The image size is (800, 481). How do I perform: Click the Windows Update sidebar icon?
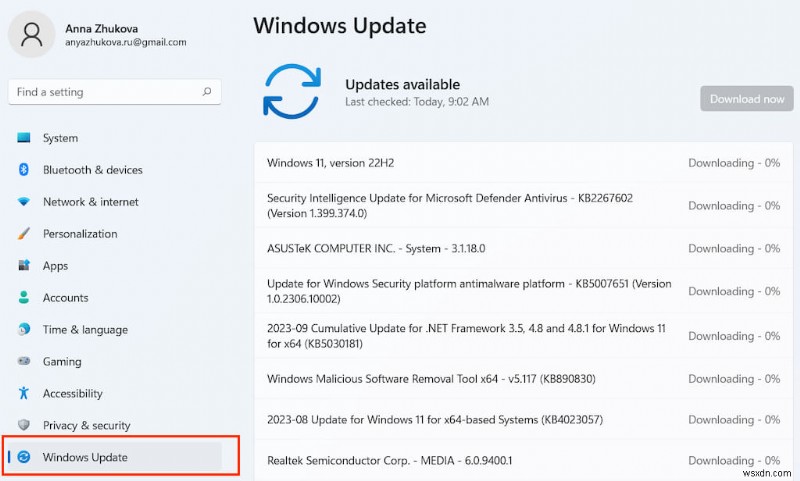pos(23,457)
